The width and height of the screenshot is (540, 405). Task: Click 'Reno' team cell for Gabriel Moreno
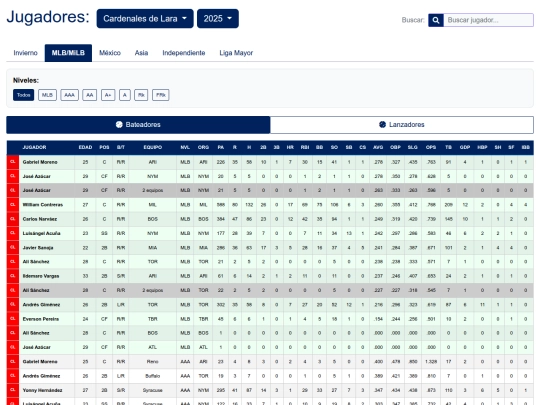click(153, 362)
